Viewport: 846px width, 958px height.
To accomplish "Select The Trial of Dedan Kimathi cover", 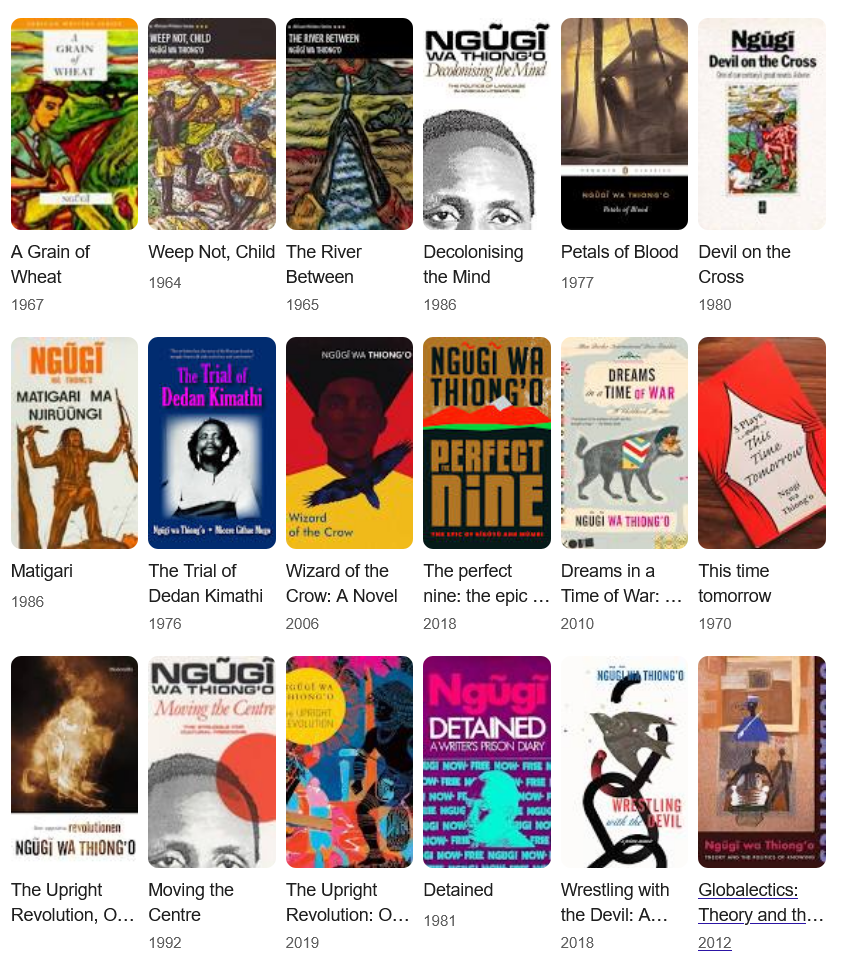I will click(x=212, y=443).
